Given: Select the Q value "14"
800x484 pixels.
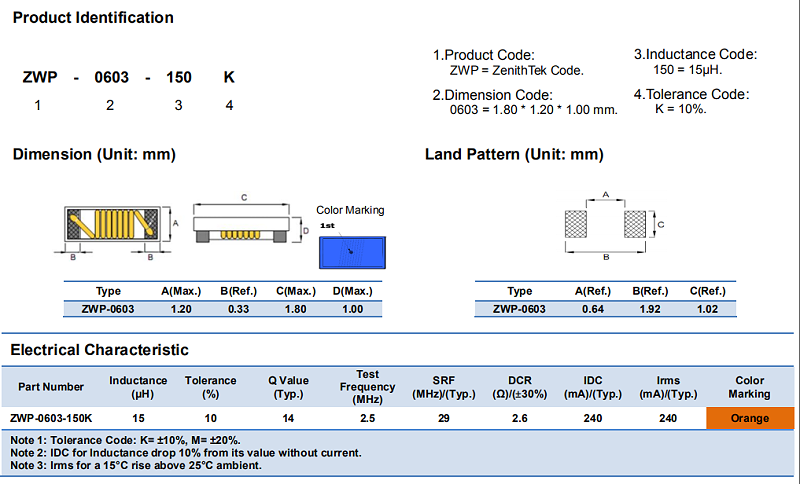Looking at the screenshot, I should pyautogui.click(x=288, y=419).
